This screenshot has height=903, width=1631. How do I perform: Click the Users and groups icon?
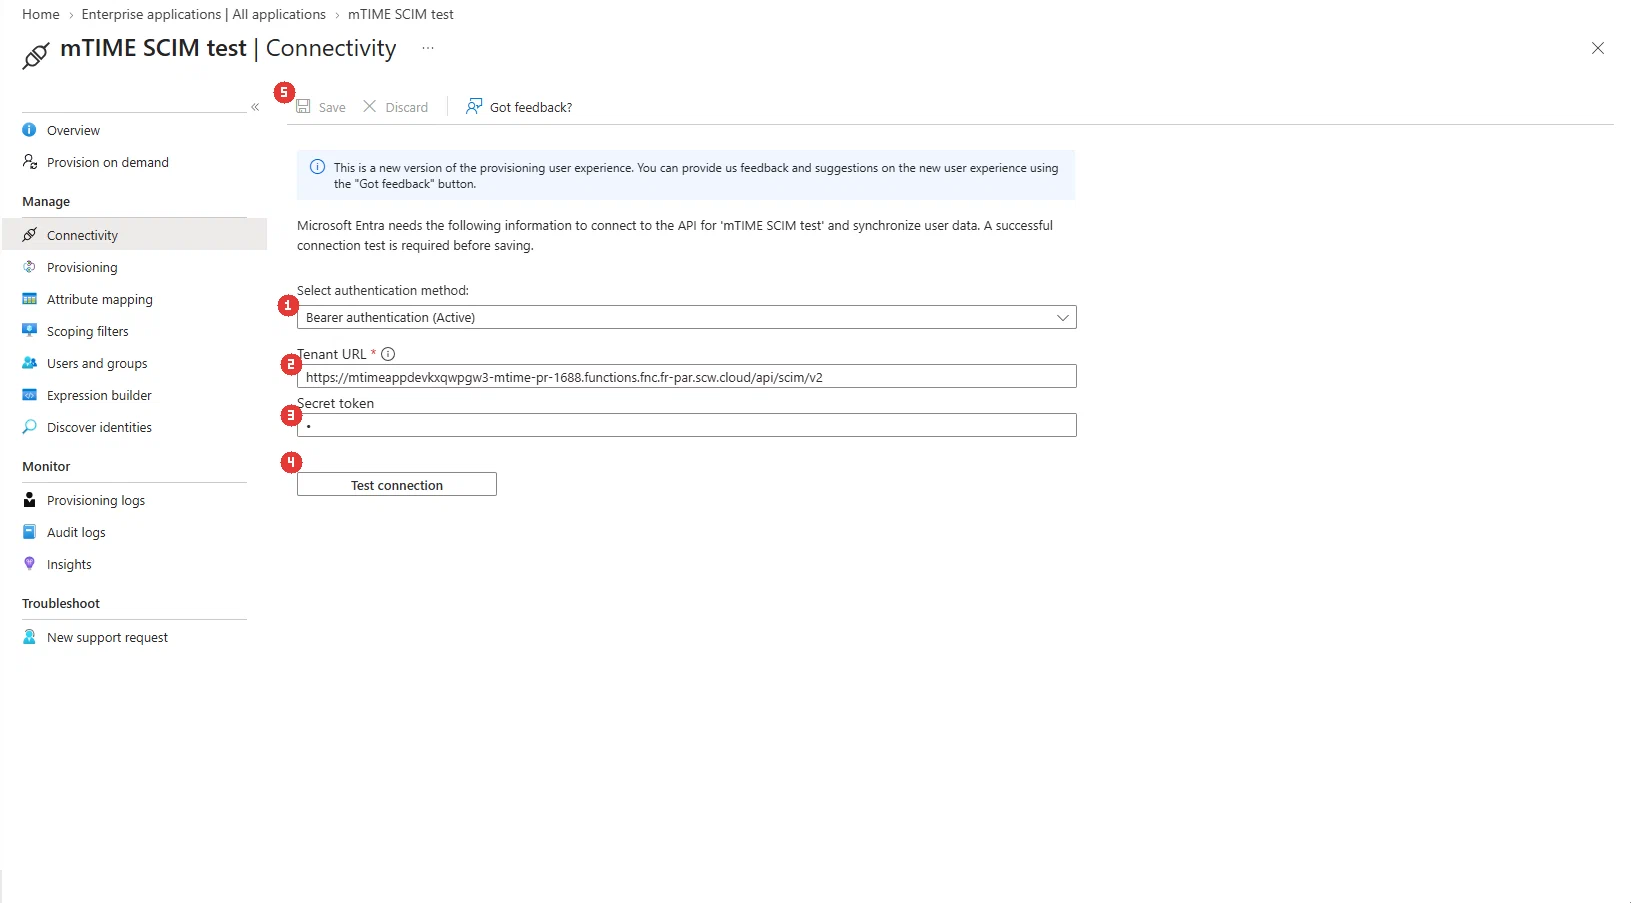pyautogui.click(x=29, y=363)
